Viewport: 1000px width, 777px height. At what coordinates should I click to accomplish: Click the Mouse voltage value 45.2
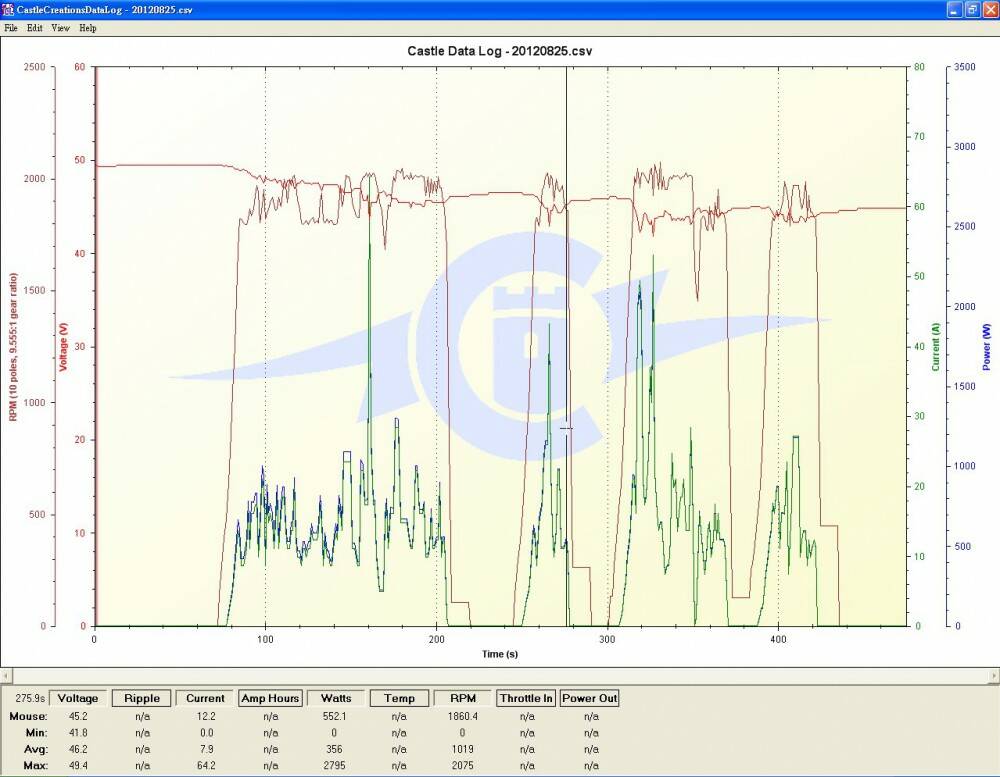coord(78,716)
